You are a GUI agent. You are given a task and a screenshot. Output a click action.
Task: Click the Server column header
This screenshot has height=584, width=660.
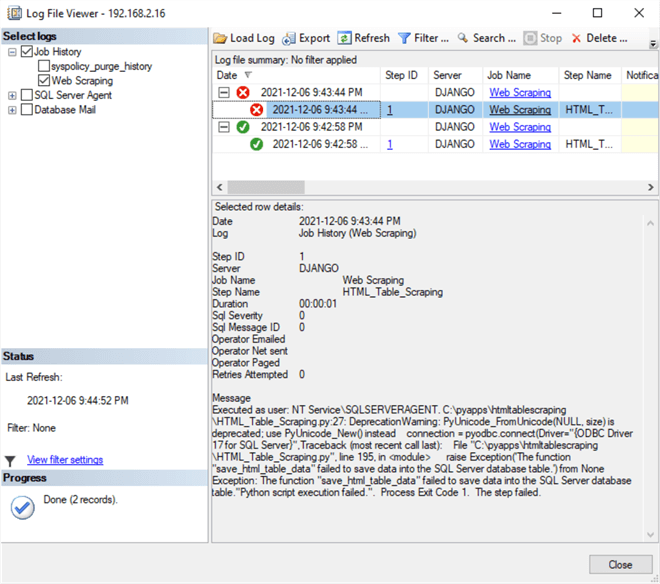(455, 75)
